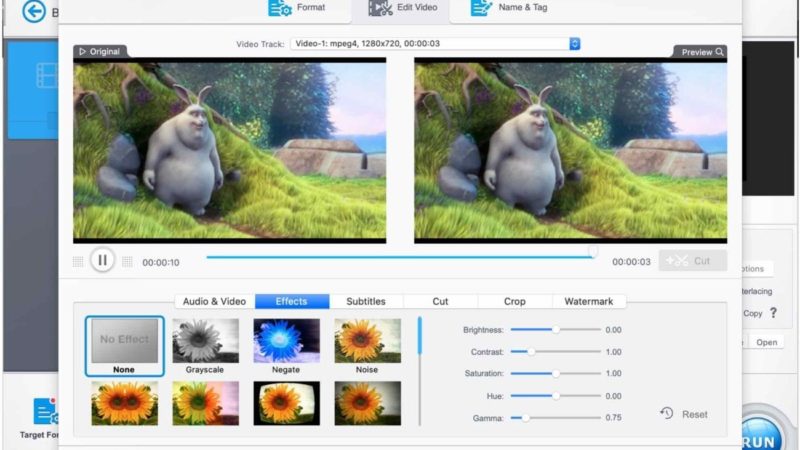800x450 pixels.
Task: Switch to the Edit Video tab
Action: click(402, 8)
